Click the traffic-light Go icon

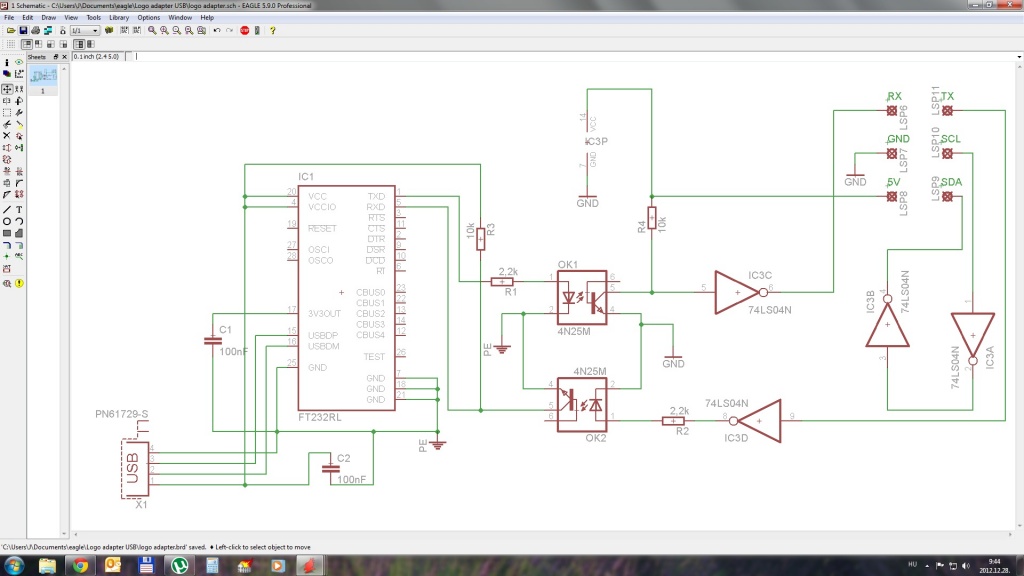pos(257,31)
